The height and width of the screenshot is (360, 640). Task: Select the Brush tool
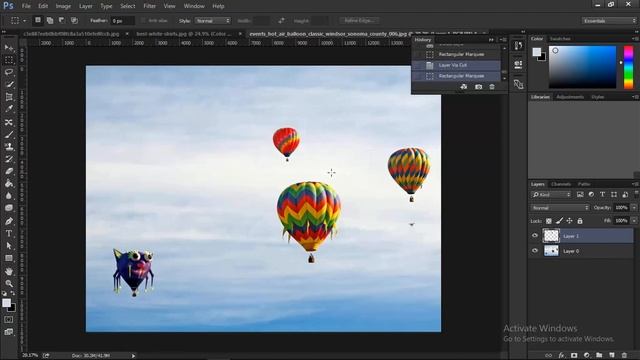point(9,134)
